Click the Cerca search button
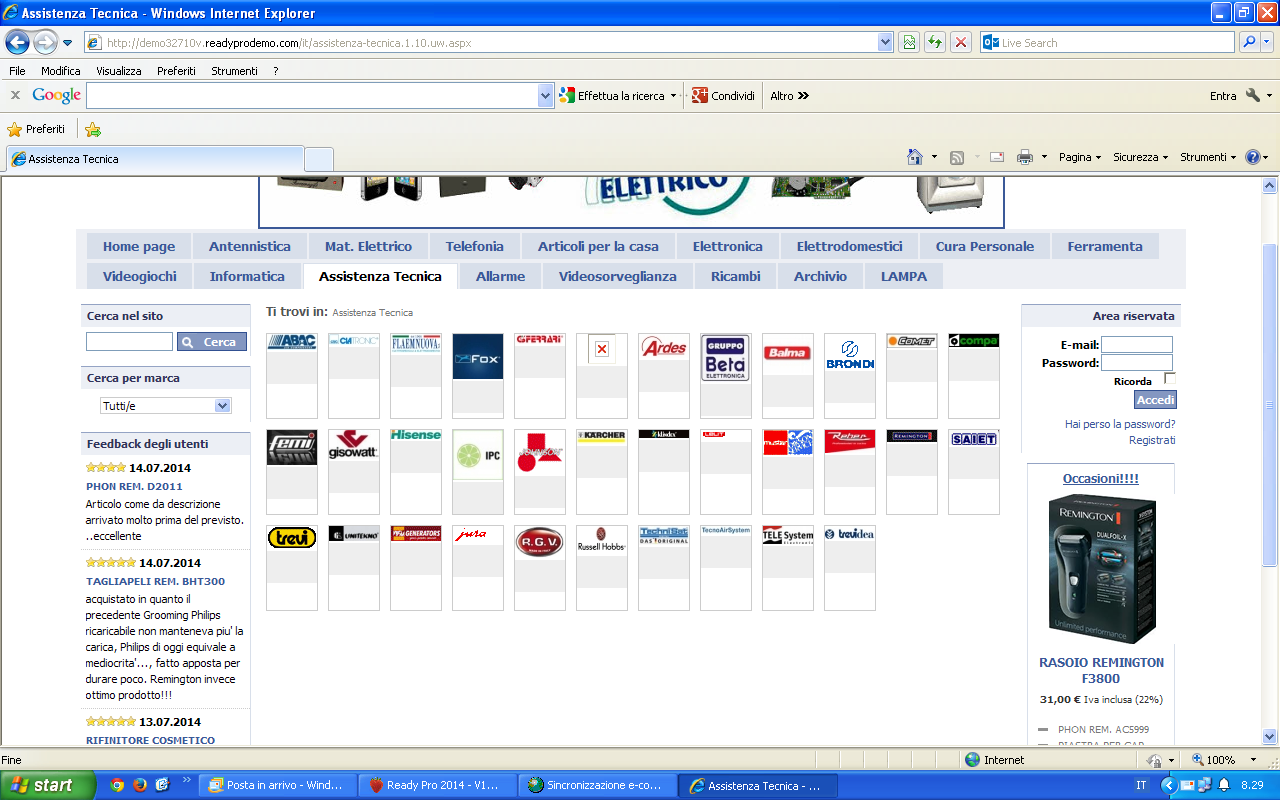This screenshot has height=800, width=1280. click(x=212, y=342)
